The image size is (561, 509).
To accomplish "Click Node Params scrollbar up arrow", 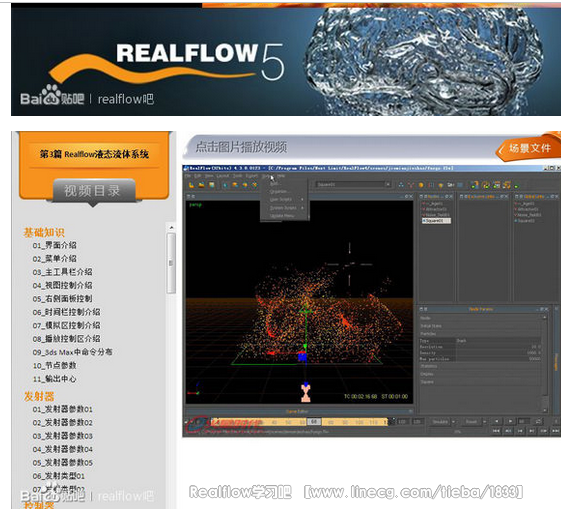I will coord(545,318).
